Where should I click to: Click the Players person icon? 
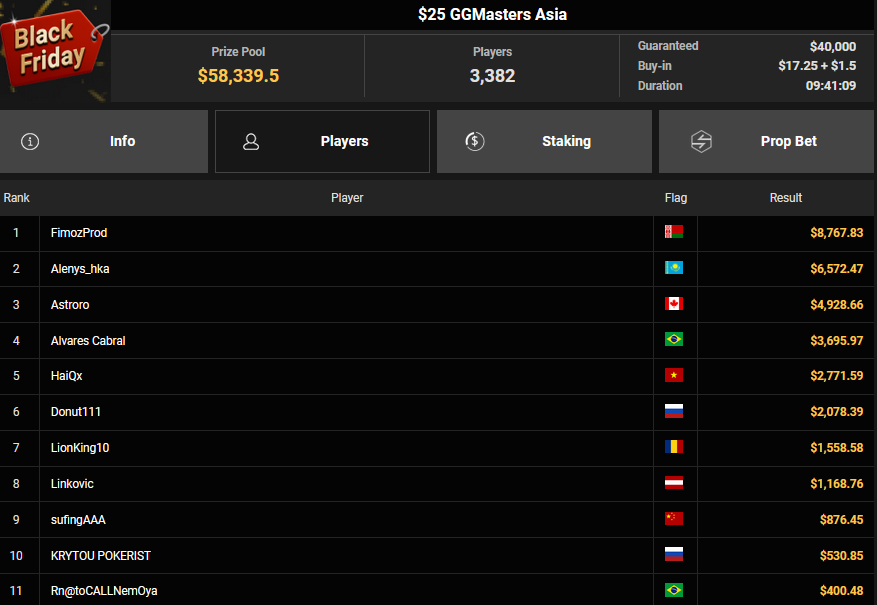251,141
